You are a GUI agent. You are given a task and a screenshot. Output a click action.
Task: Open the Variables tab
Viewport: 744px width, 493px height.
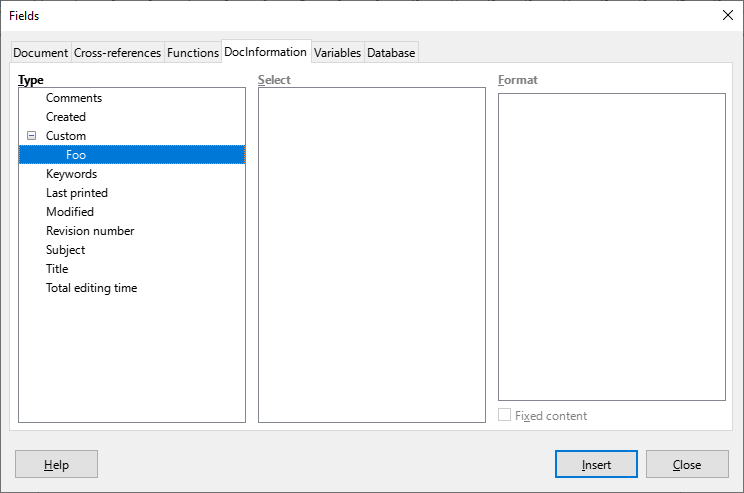click(337, 53)
